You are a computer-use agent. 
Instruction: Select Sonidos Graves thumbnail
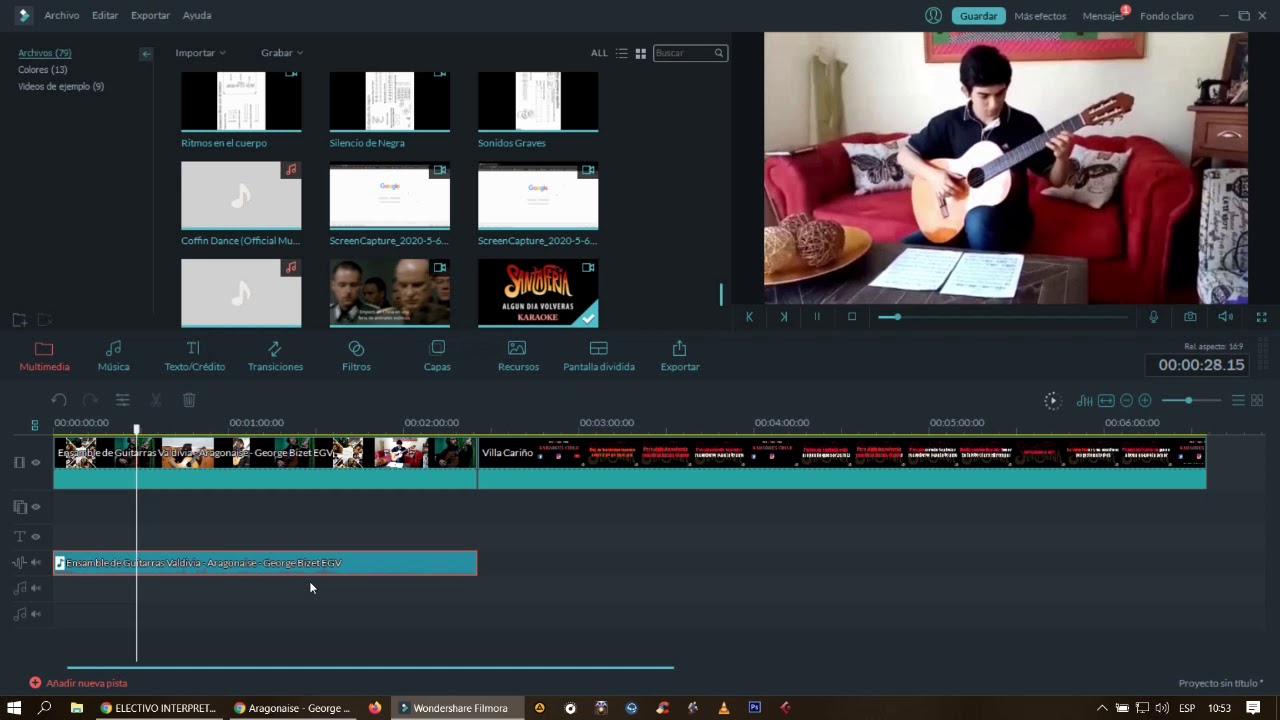point(538,101)
